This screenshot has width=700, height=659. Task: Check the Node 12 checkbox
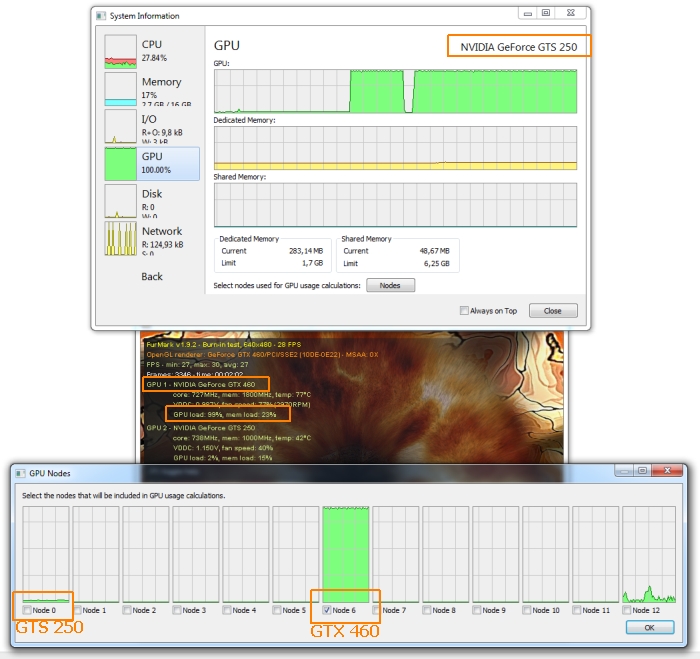point(627,609)
